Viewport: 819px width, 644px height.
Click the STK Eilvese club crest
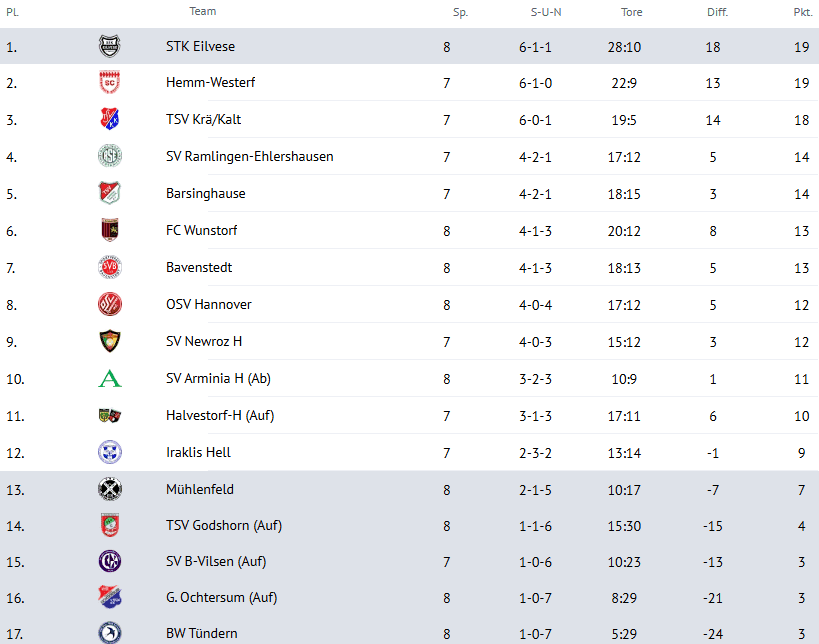click(x=109, y=46)
